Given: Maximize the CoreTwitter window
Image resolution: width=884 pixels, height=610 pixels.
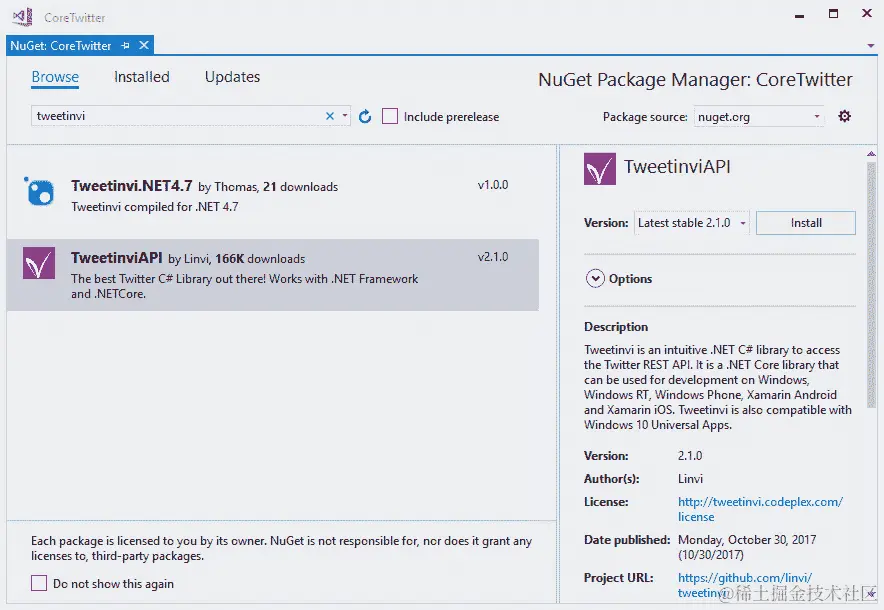Looking at the screenshot, I should 833,14.
